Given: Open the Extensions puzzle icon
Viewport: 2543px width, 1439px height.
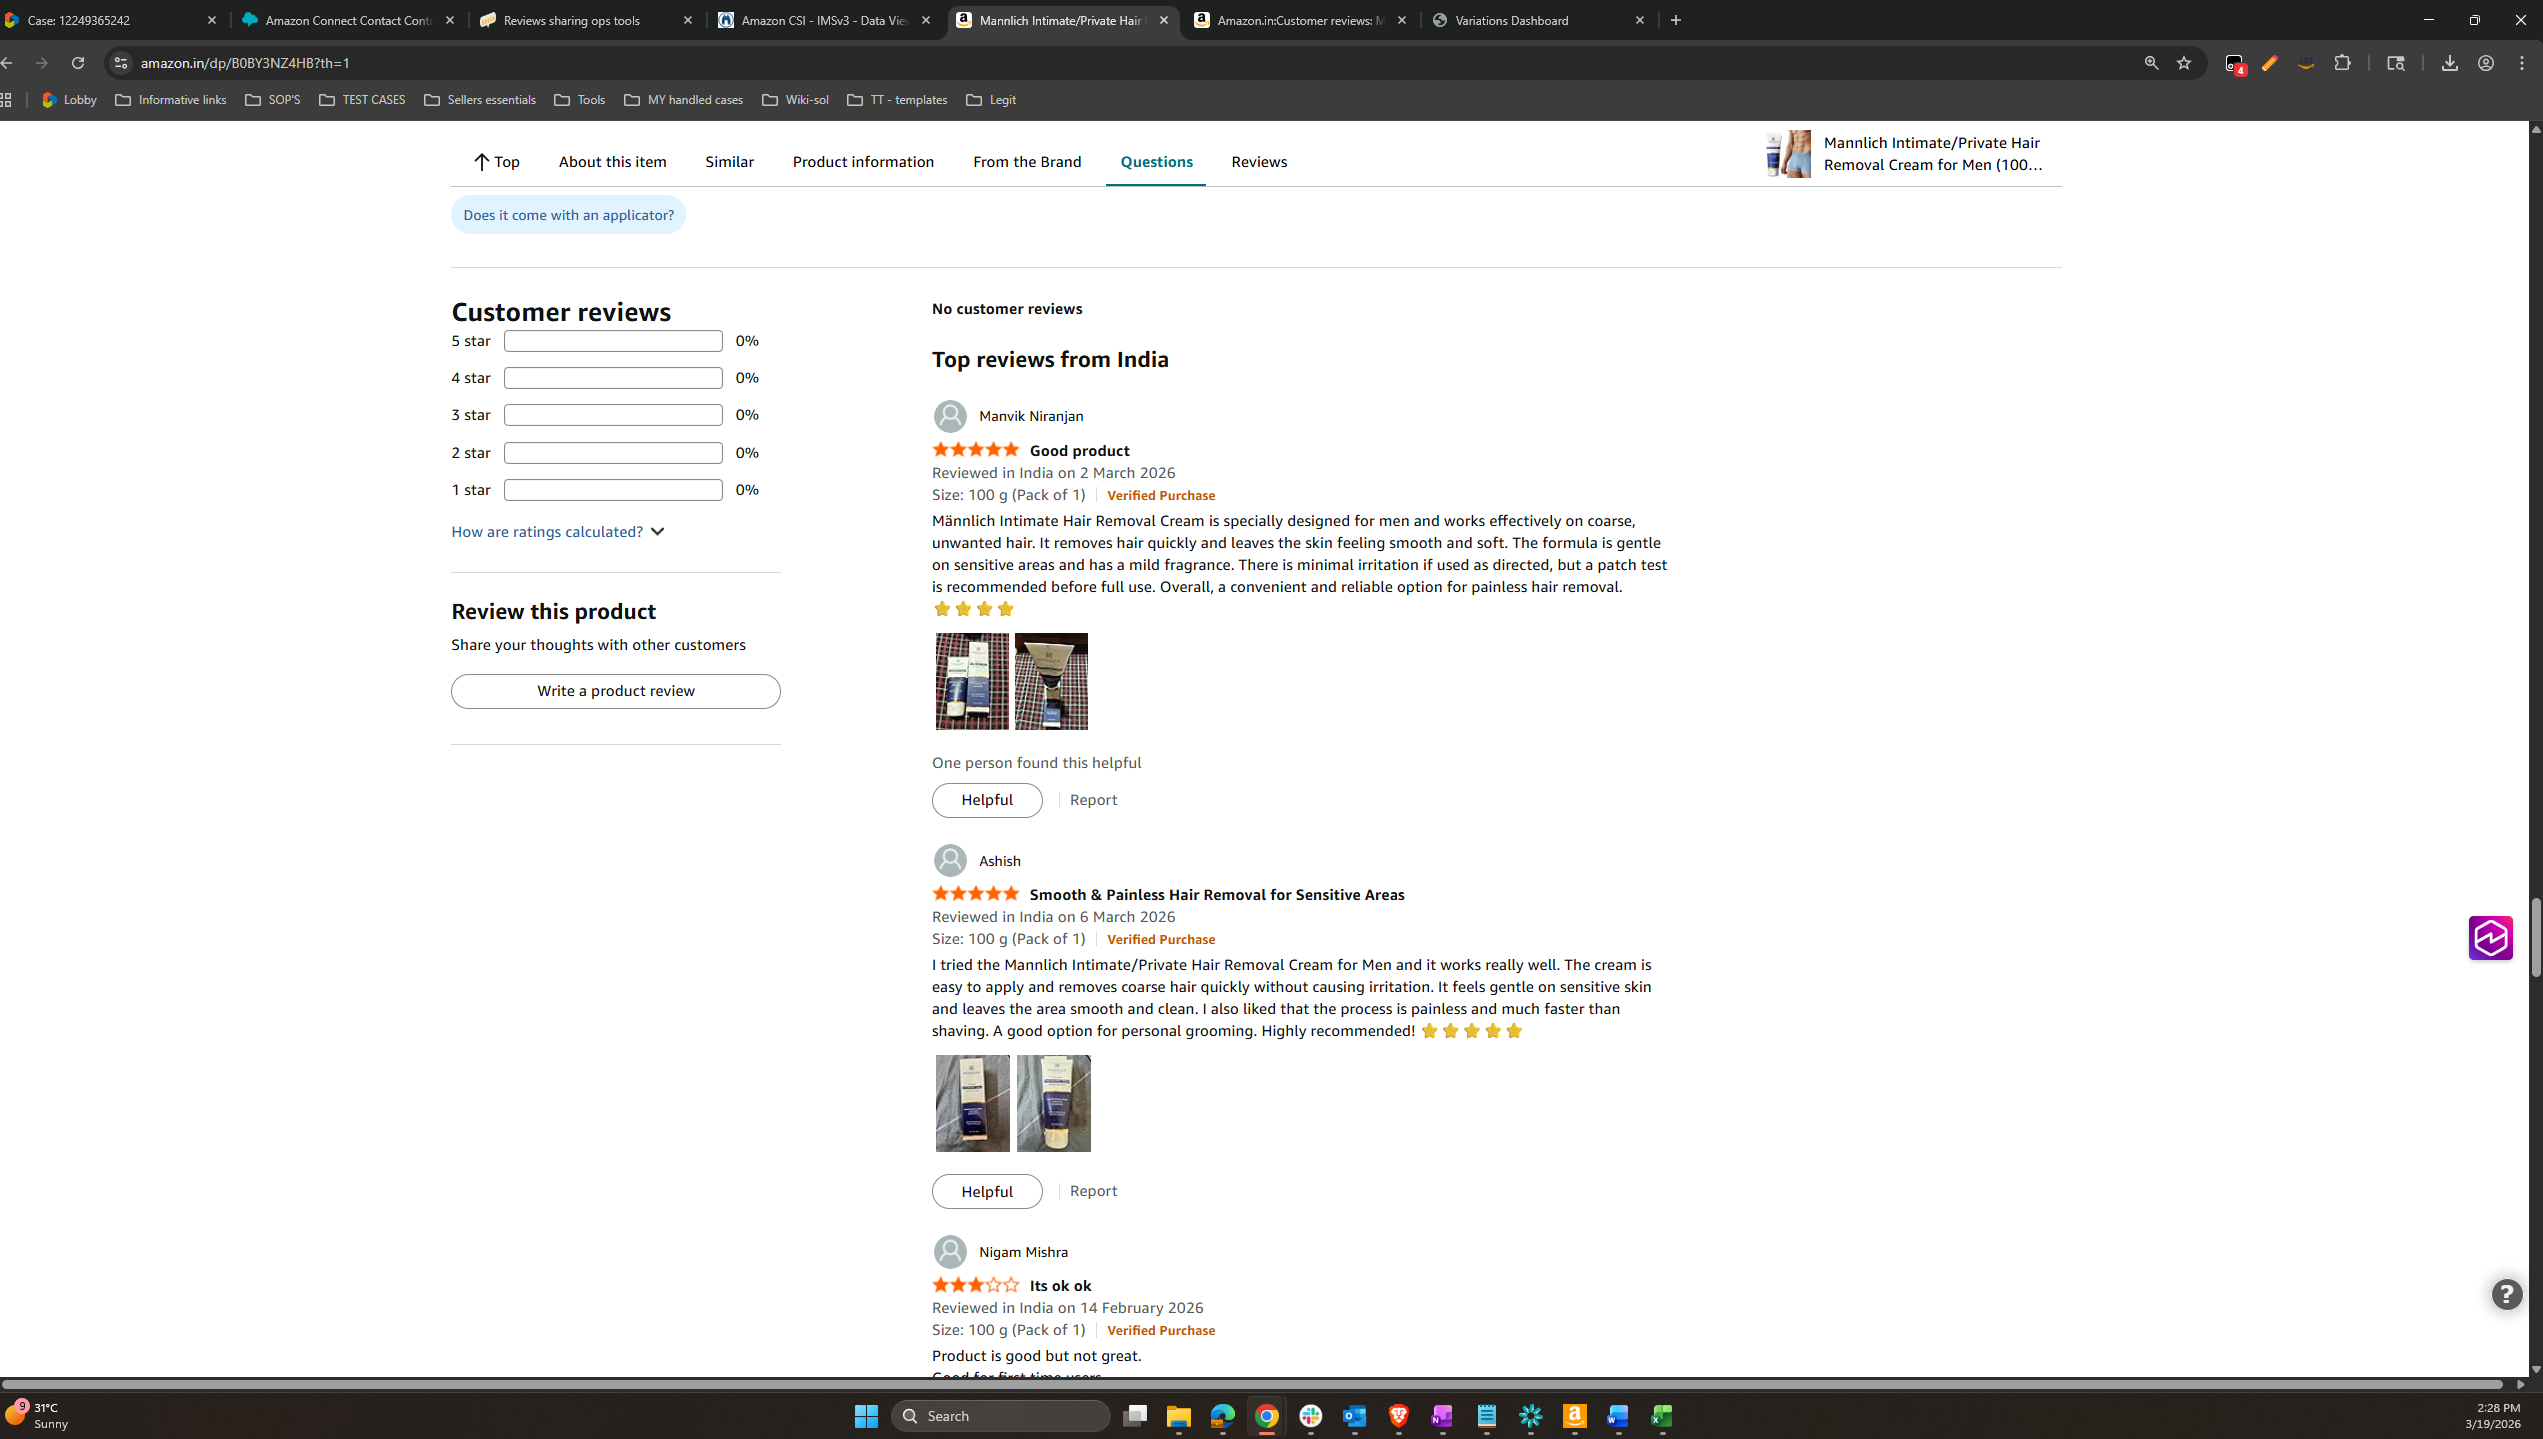Looking at the screenshot, I should click(2342, 63).
